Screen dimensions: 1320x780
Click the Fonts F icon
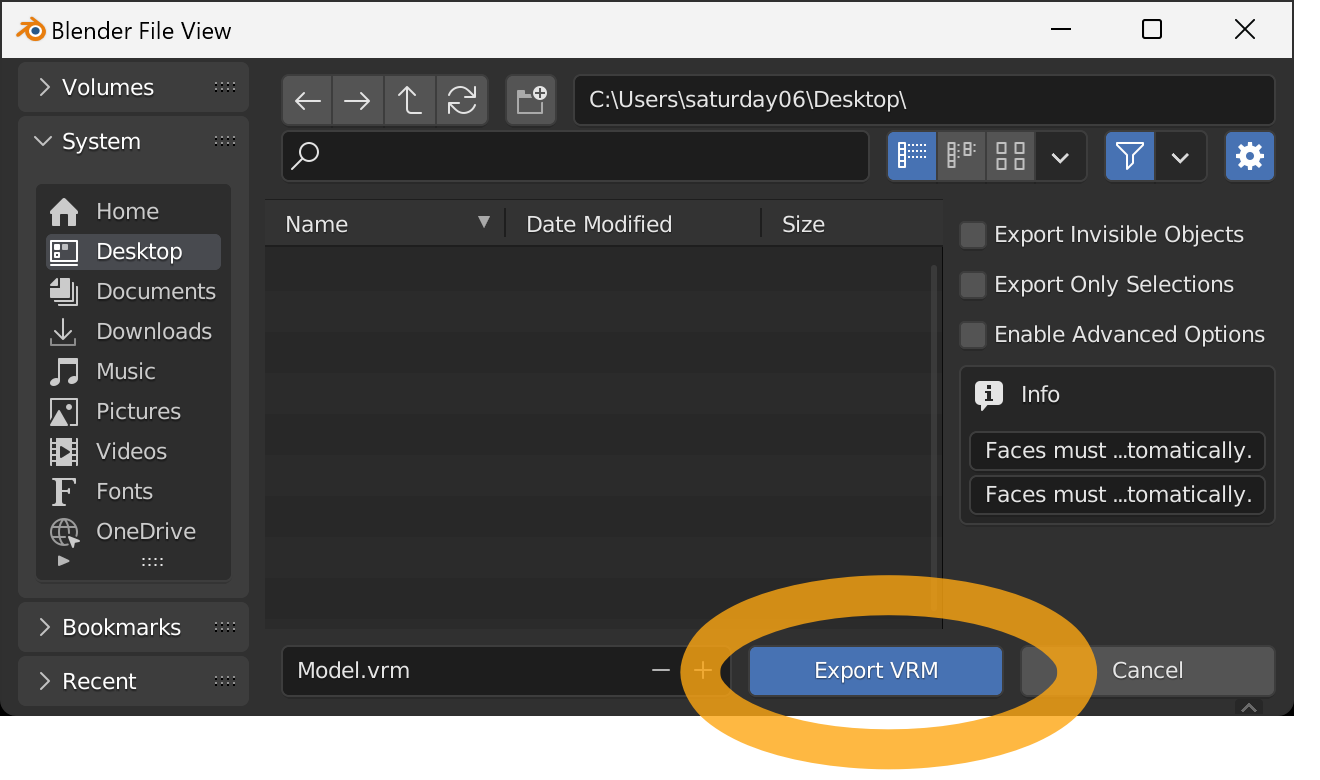pos(64,491)
